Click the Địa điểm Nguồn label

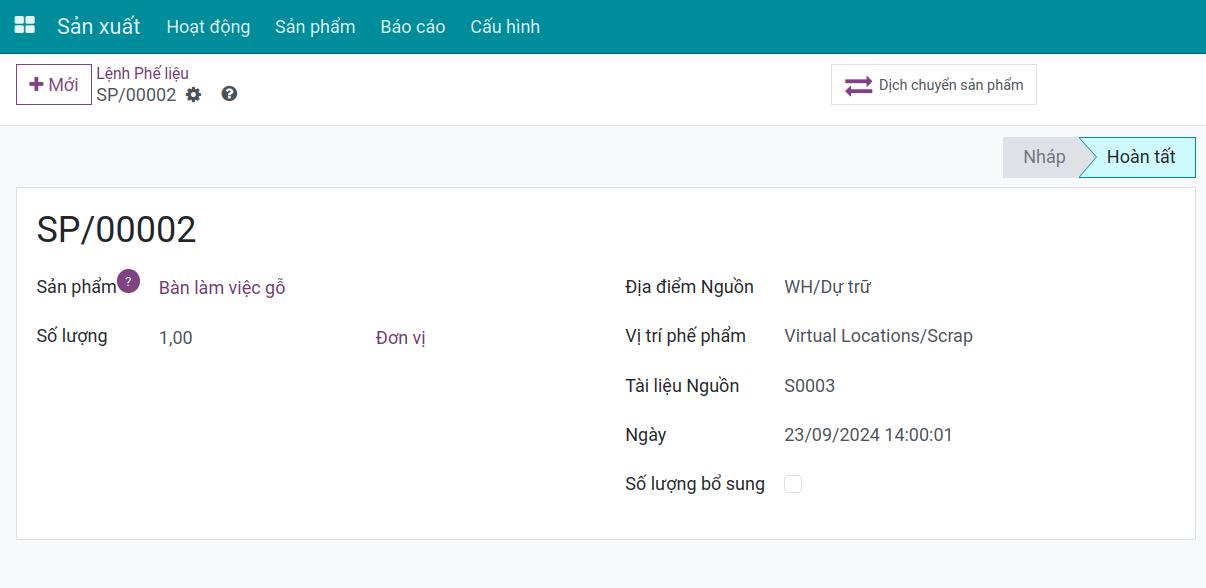pyautogui.click(x=689, y=287)
